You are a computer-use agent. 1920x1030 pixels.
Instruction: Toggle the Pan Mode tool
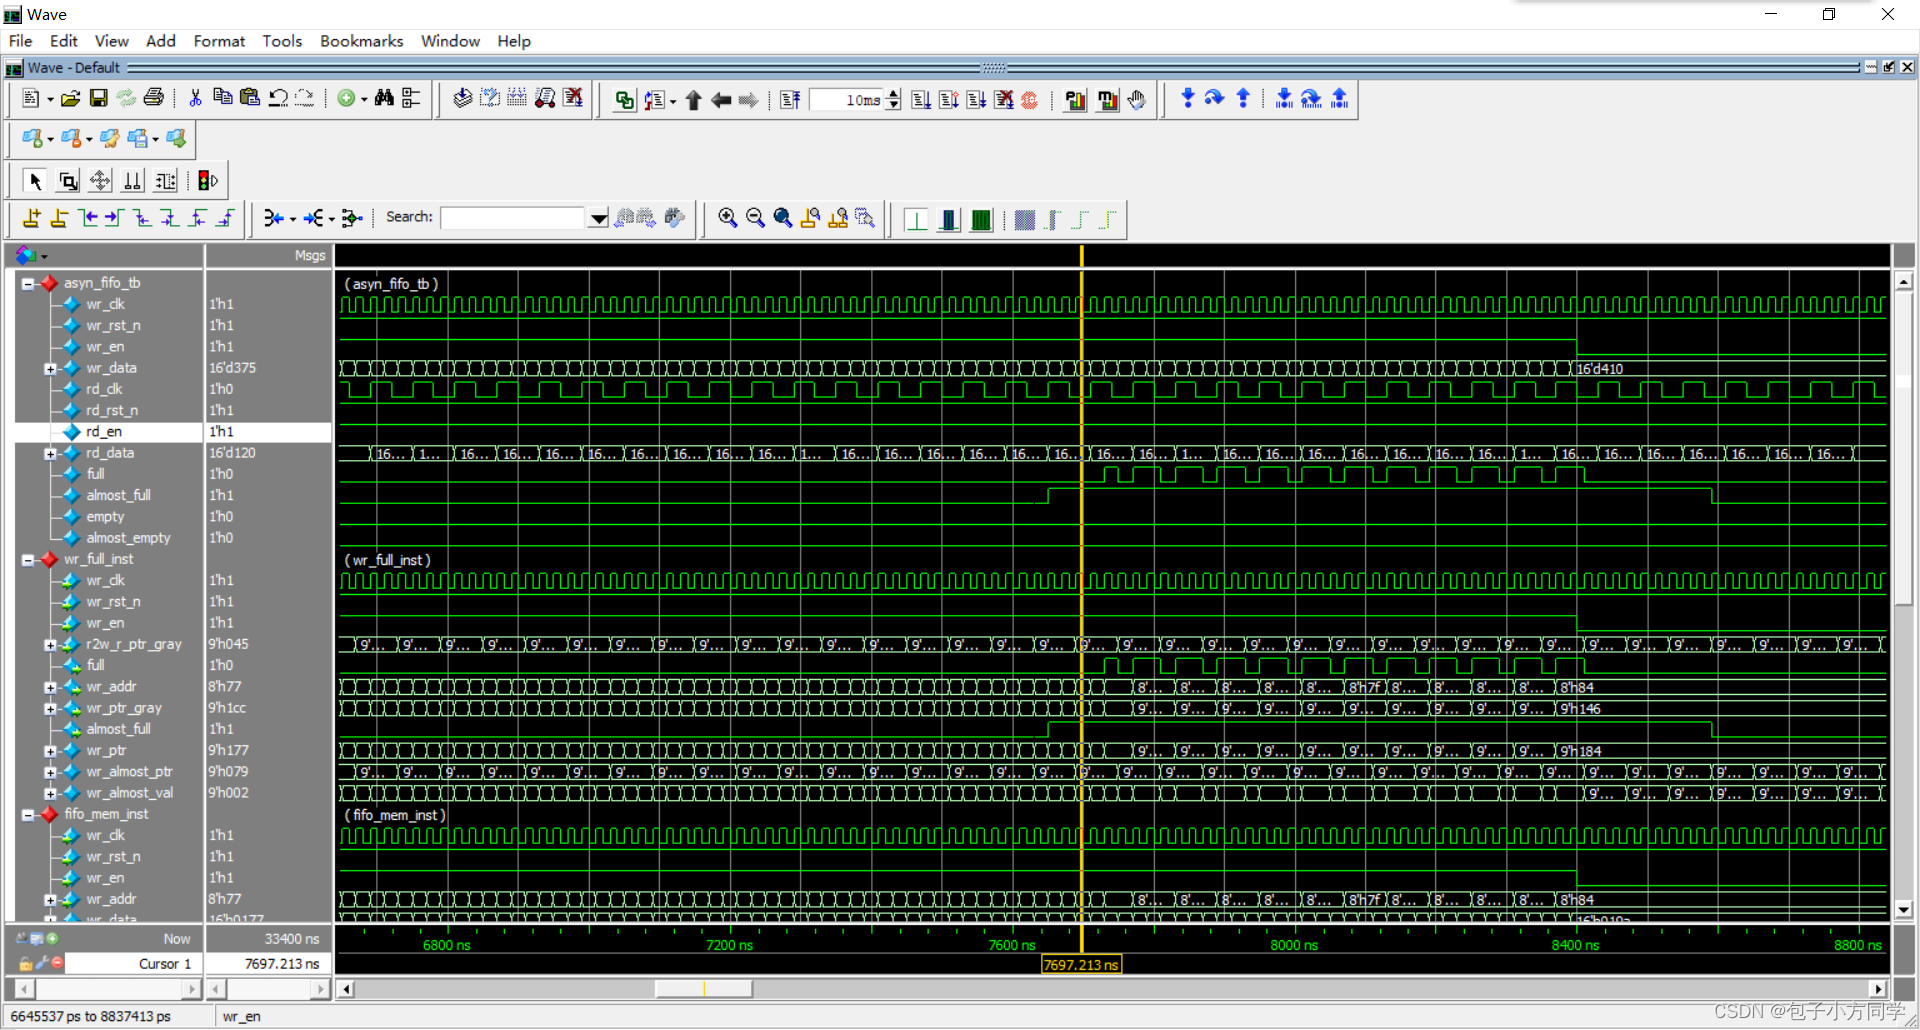coord(100,181)
